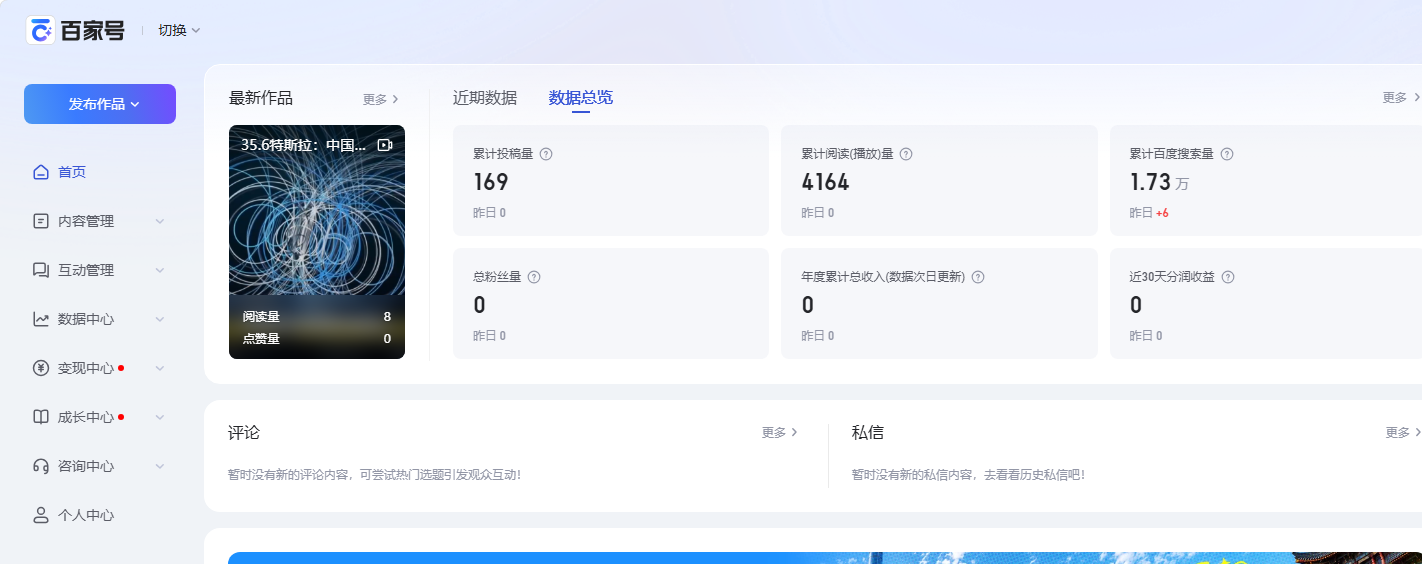The image size is (1422, 564).
Task: Click the +6 yesterday change value
Action: 1162,213
